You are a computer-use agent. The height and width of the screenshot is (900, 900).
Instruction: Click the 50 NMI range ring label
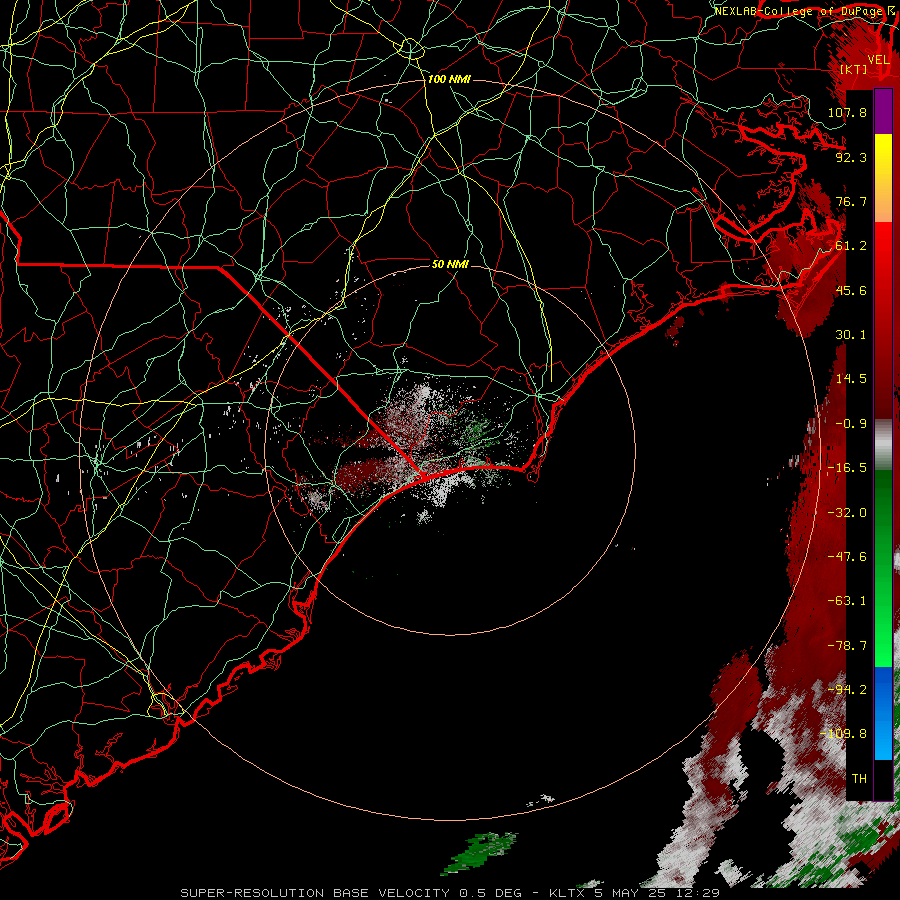(x=450, y=264)
